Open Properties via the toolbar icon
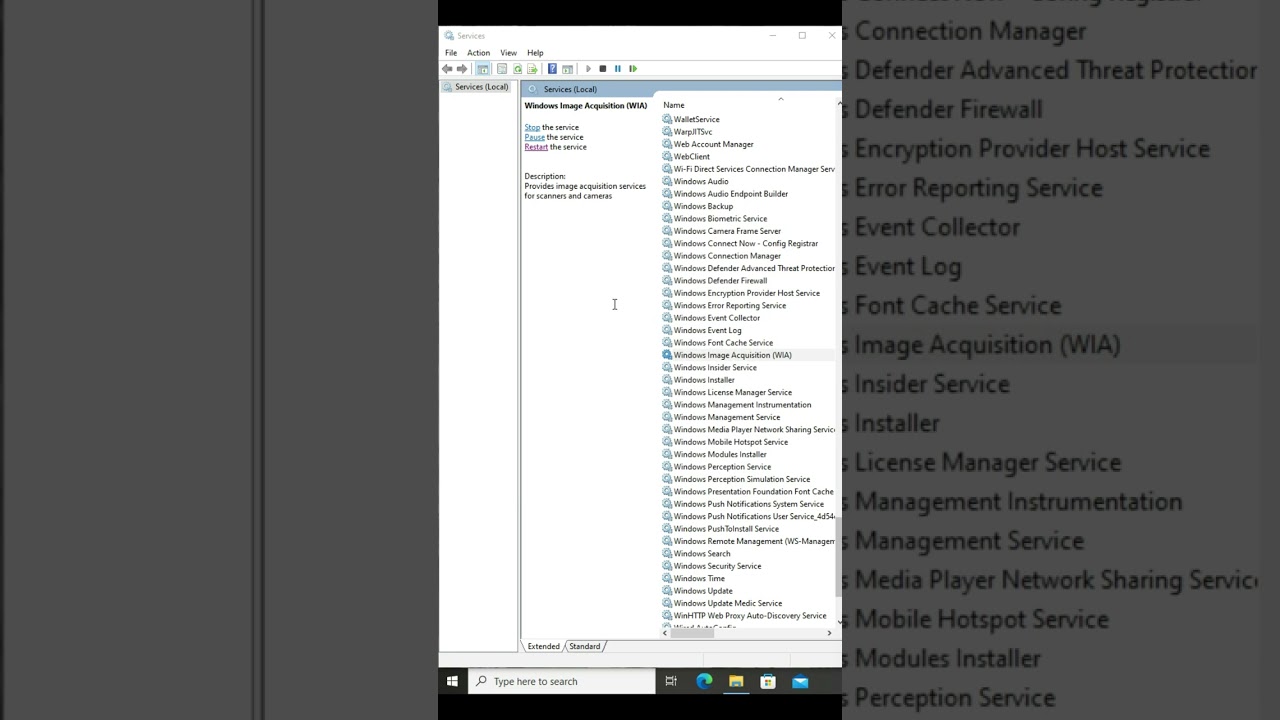Viewport: 1280px width, 720px height. [502, 69]
